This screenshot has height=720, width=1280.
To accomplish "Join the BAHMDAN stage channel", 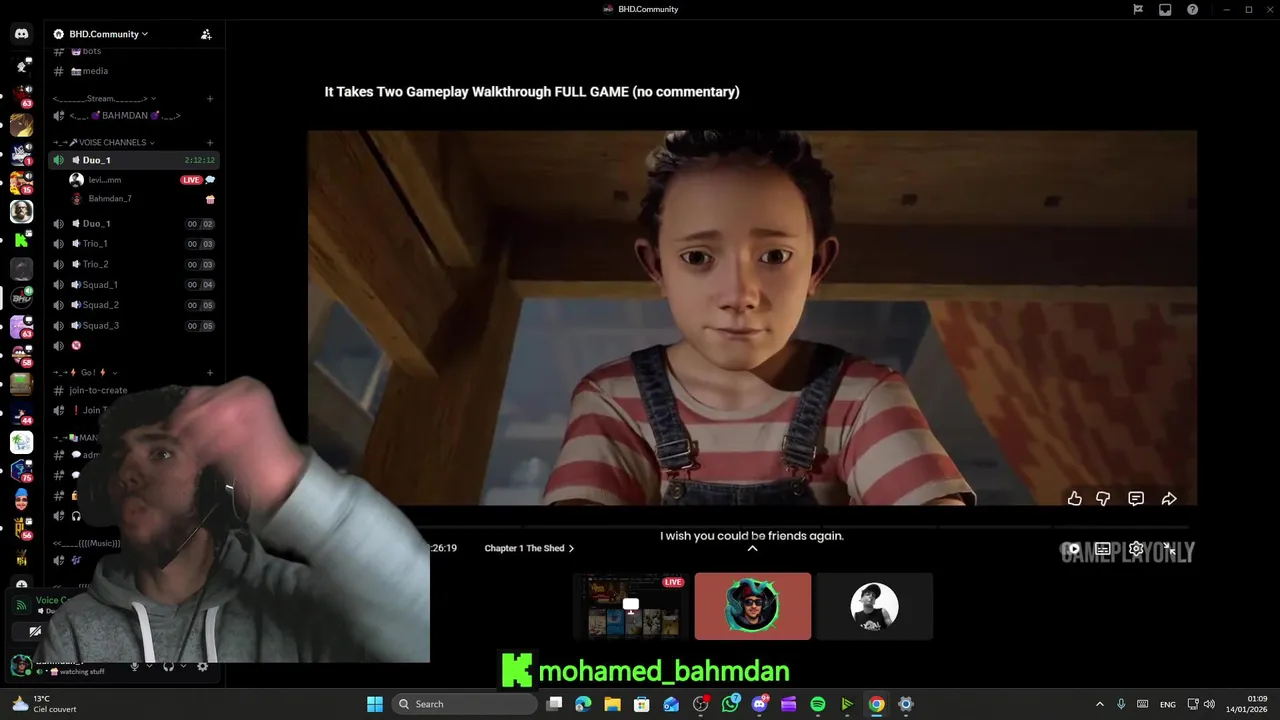I will tap(125, 116).
